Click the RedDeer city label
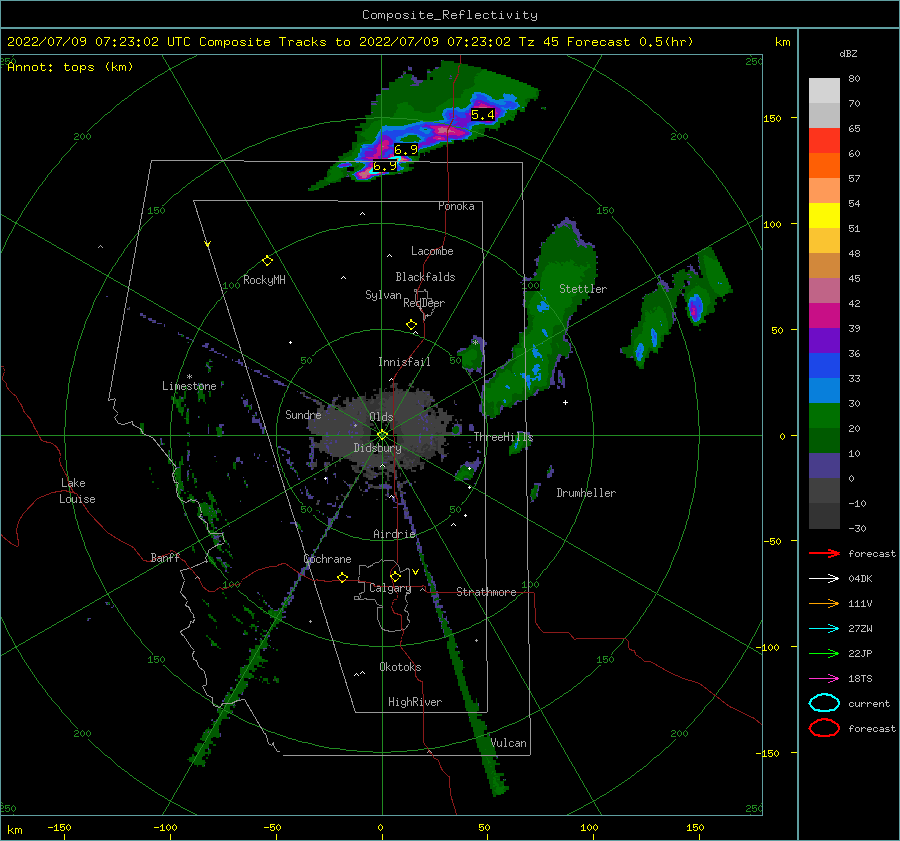This screenshot has width=900, height=841. pyautogui.click(x=424, y=303)
